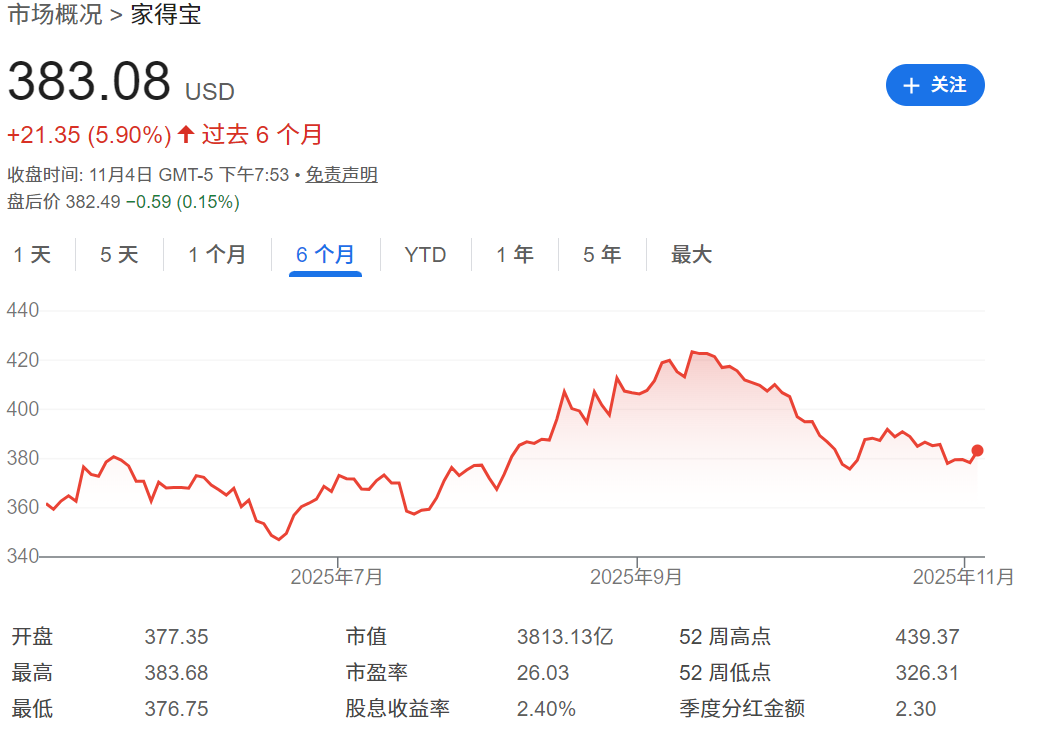Screen dimensions: 1043x735
Task: Select the currently active 6 个月 tab
Action: (x=324, y=255)
